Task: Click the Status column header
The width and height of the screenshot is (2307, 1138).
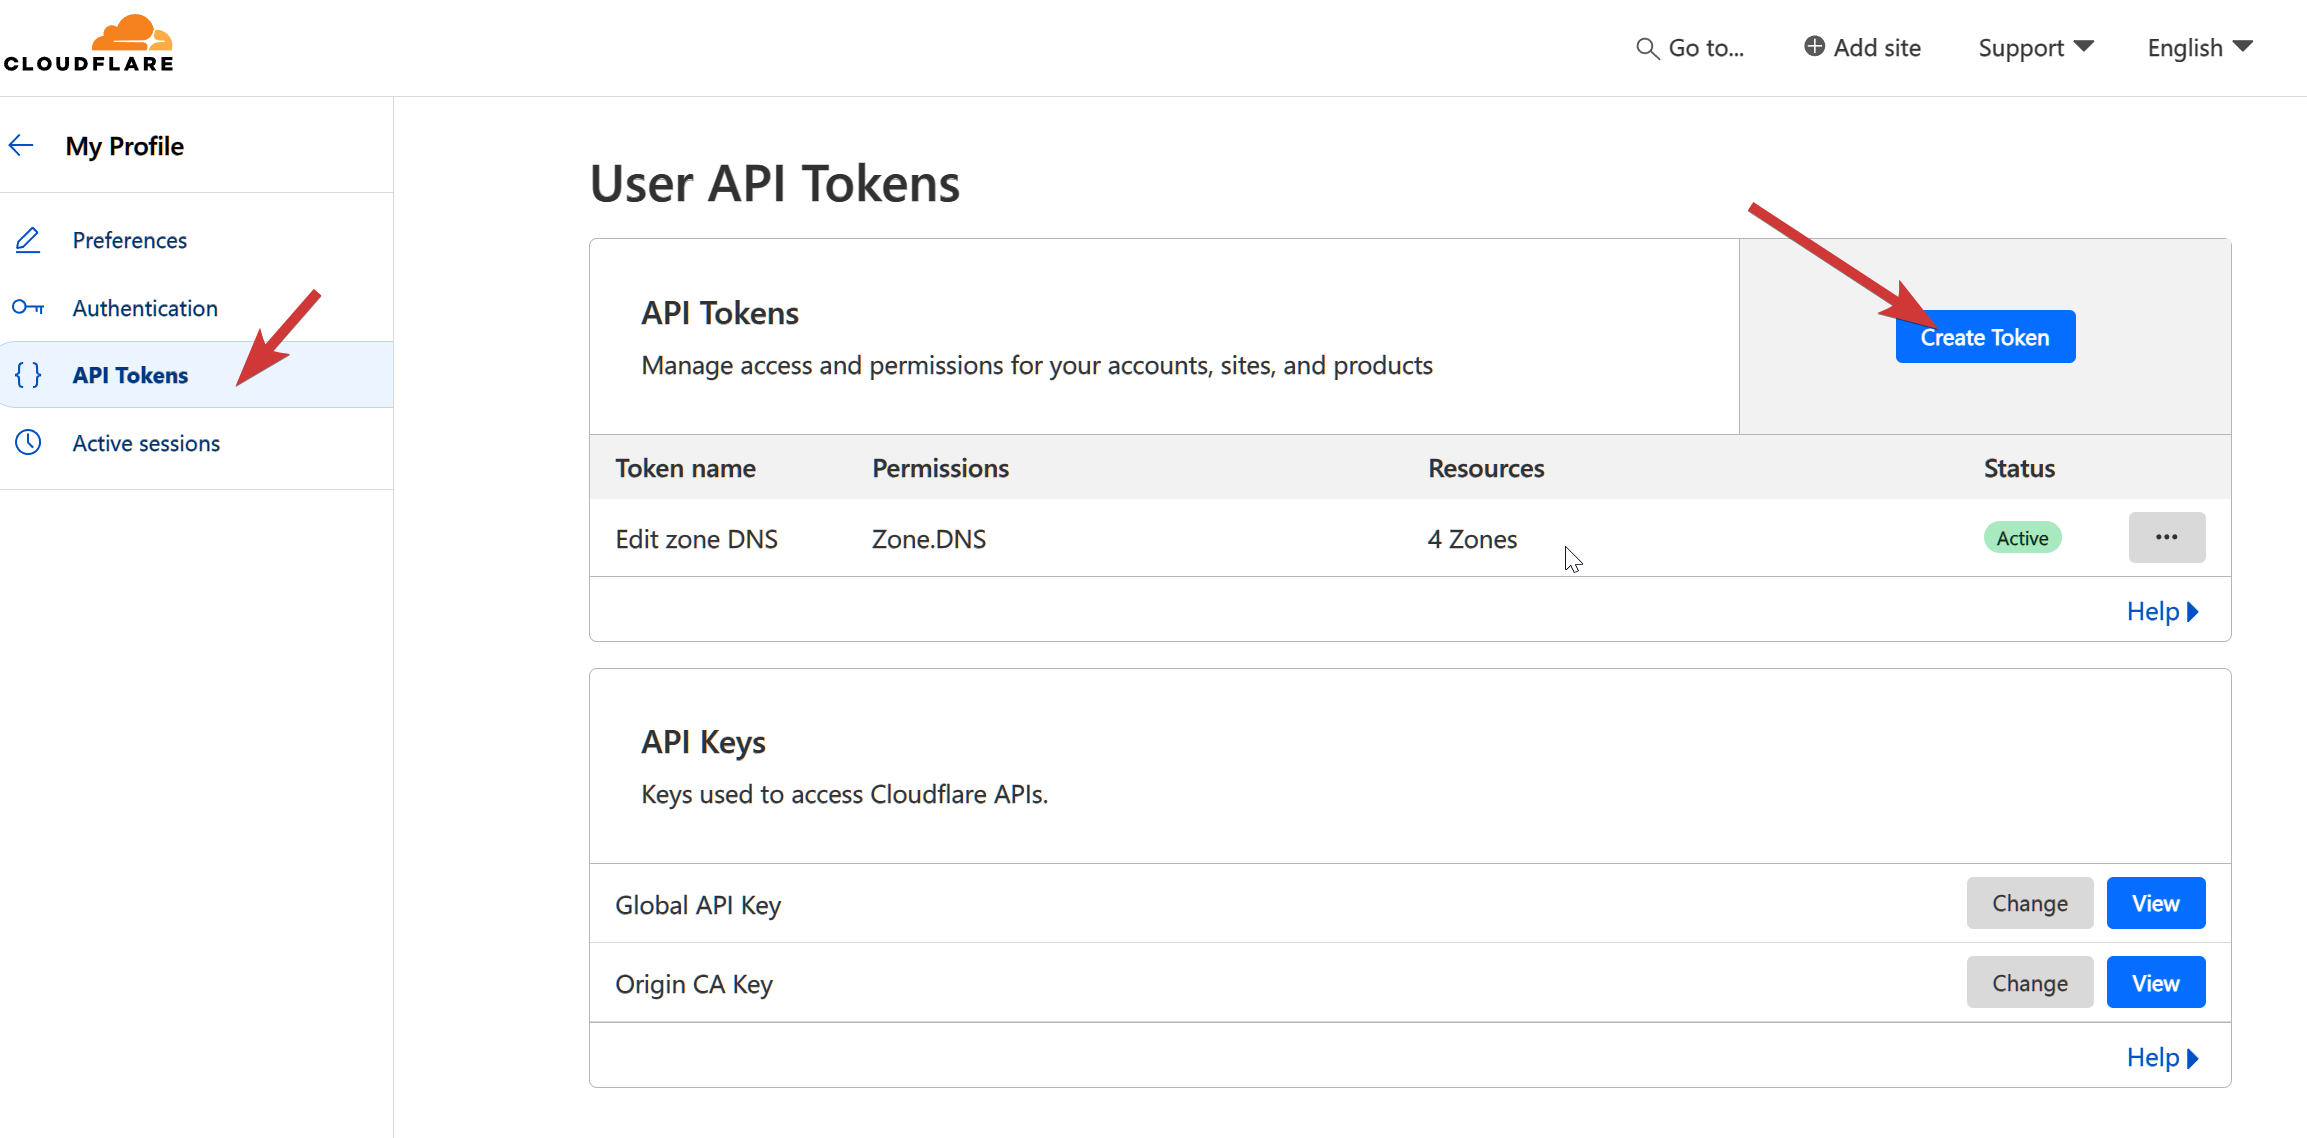Action: (2019, 468)
